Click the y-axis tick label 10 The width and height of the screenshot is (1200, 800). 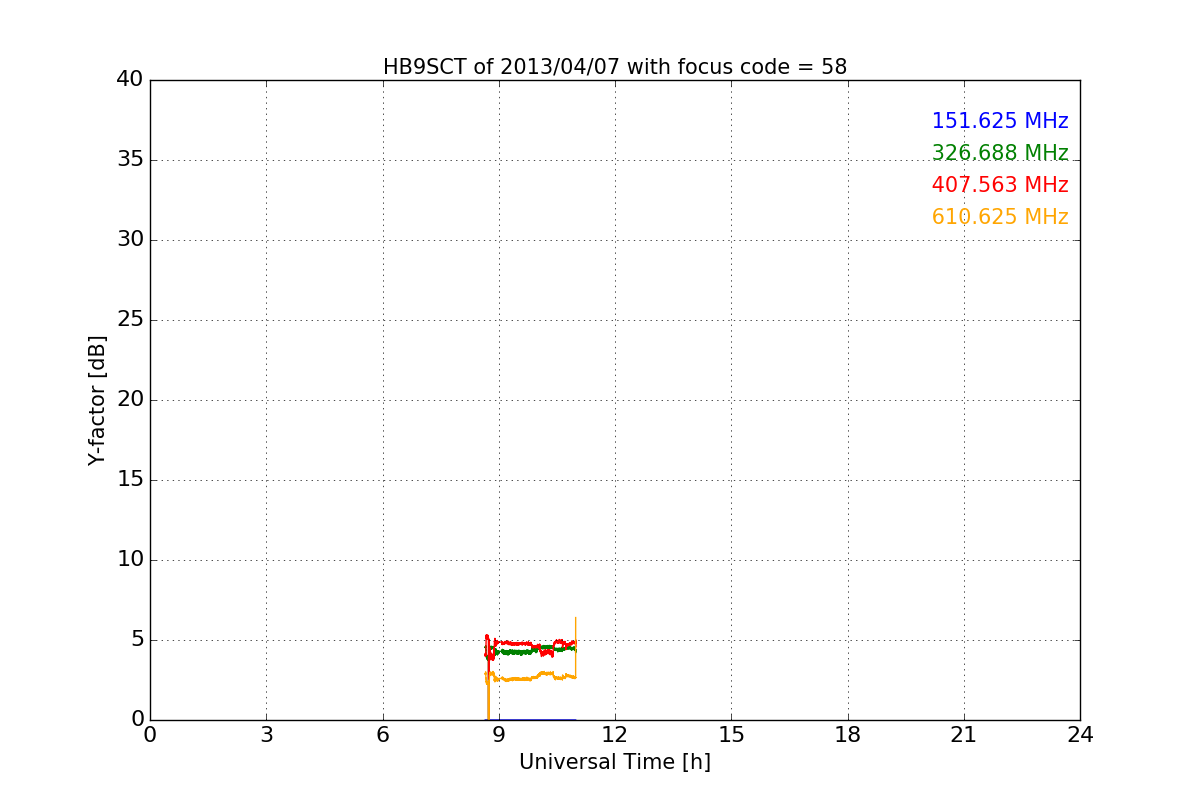130,560
